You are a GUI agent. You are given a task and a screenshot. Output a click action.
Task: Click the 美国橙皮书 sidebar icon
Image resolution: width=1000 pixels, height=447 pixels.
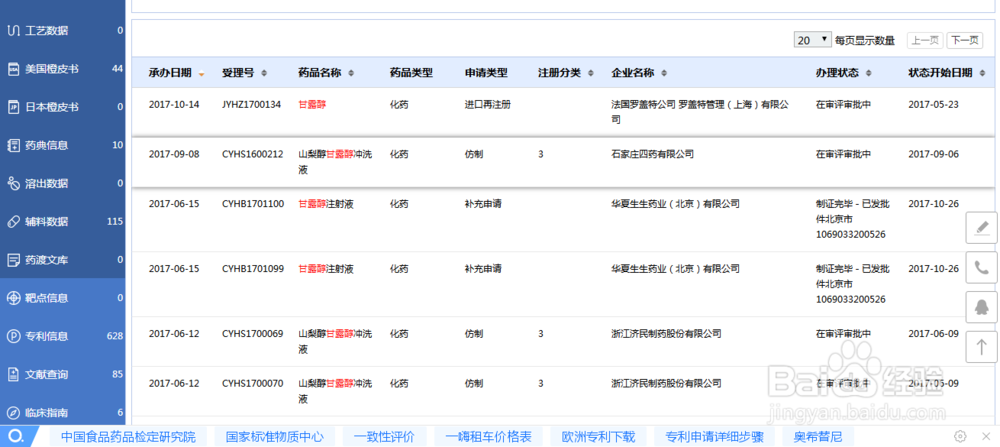[x=13, y=69]
